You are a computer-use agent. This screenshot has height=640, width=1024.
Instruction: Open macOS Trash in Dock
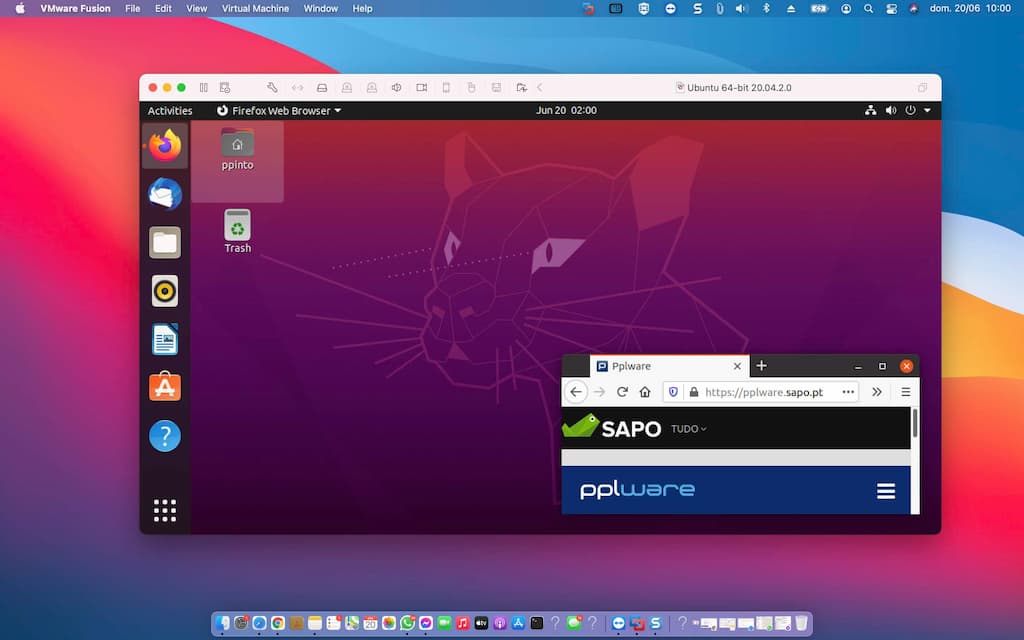pos(801,623)
